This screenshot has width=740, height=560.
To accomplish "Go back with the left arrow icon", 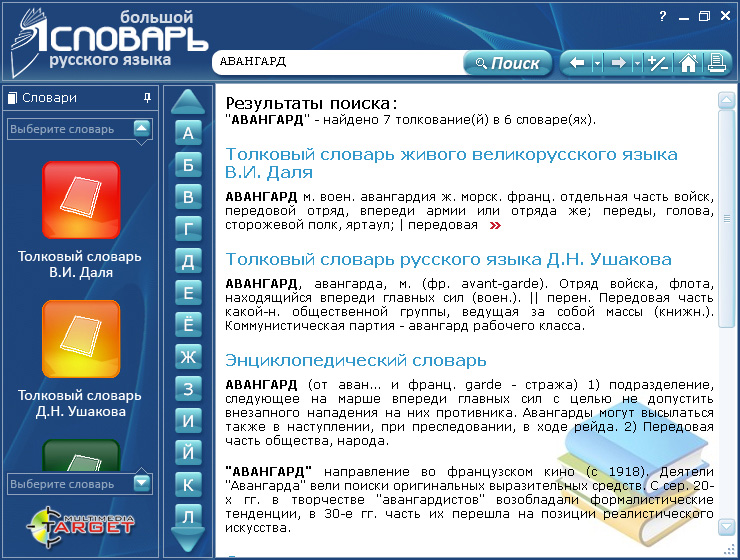I will tap(577, 63).
